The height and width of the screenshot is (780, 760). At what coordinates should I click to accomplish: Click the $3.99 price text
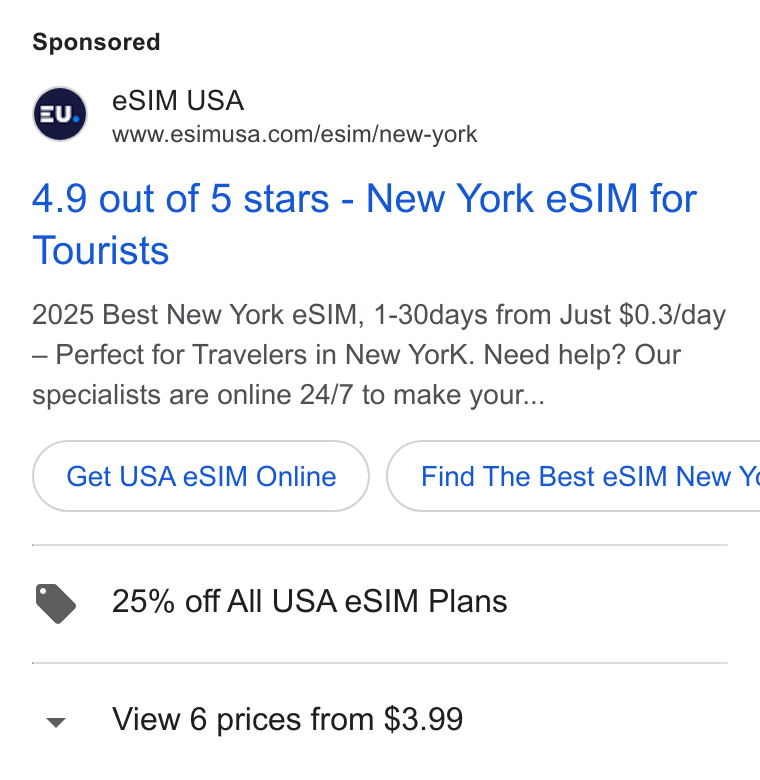423,719
